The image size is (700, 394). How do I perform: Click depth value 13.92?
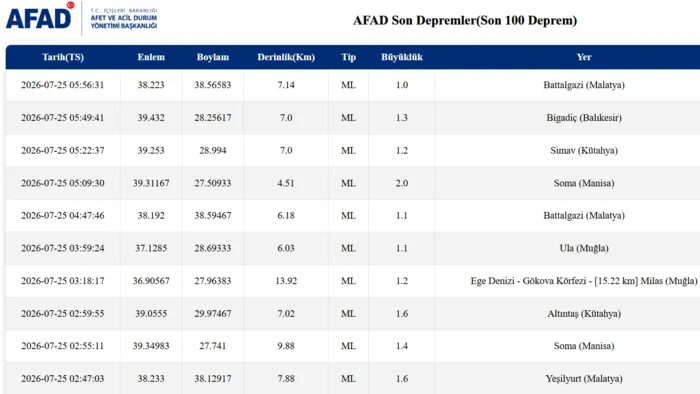[286, 281]
